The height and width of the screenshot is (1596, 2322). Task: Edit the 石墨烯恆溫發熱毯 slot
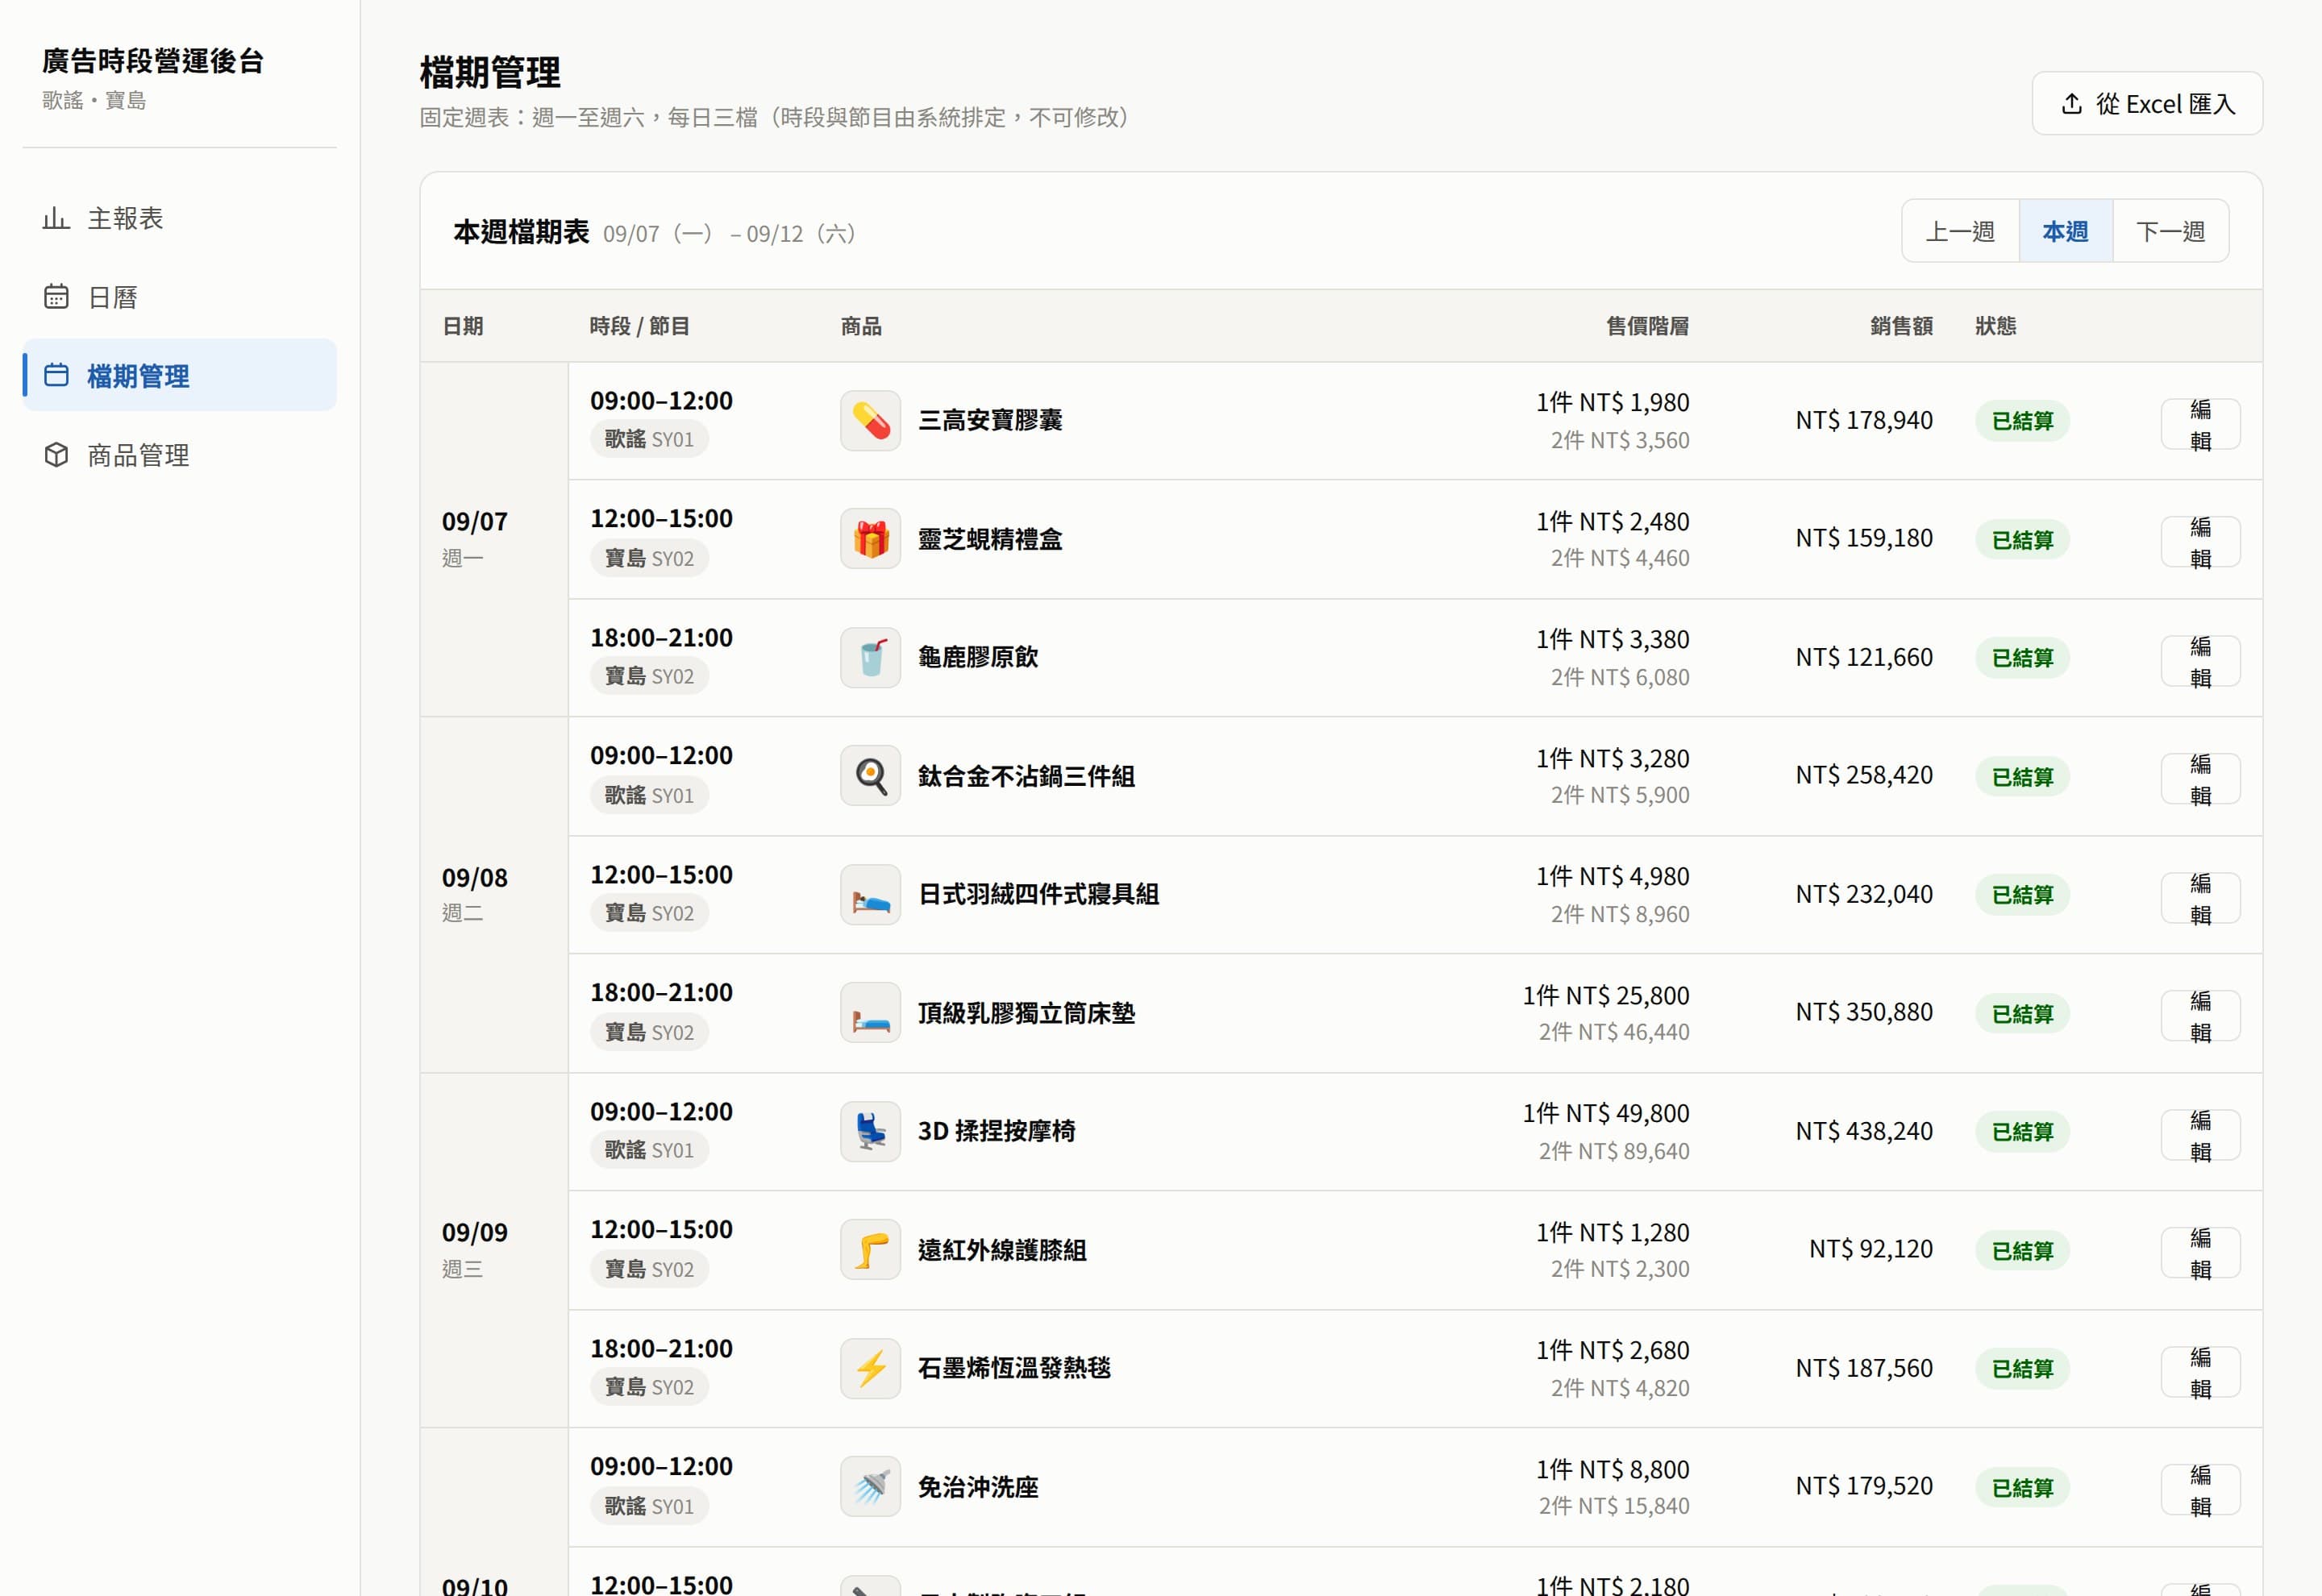[2200, 1372]
